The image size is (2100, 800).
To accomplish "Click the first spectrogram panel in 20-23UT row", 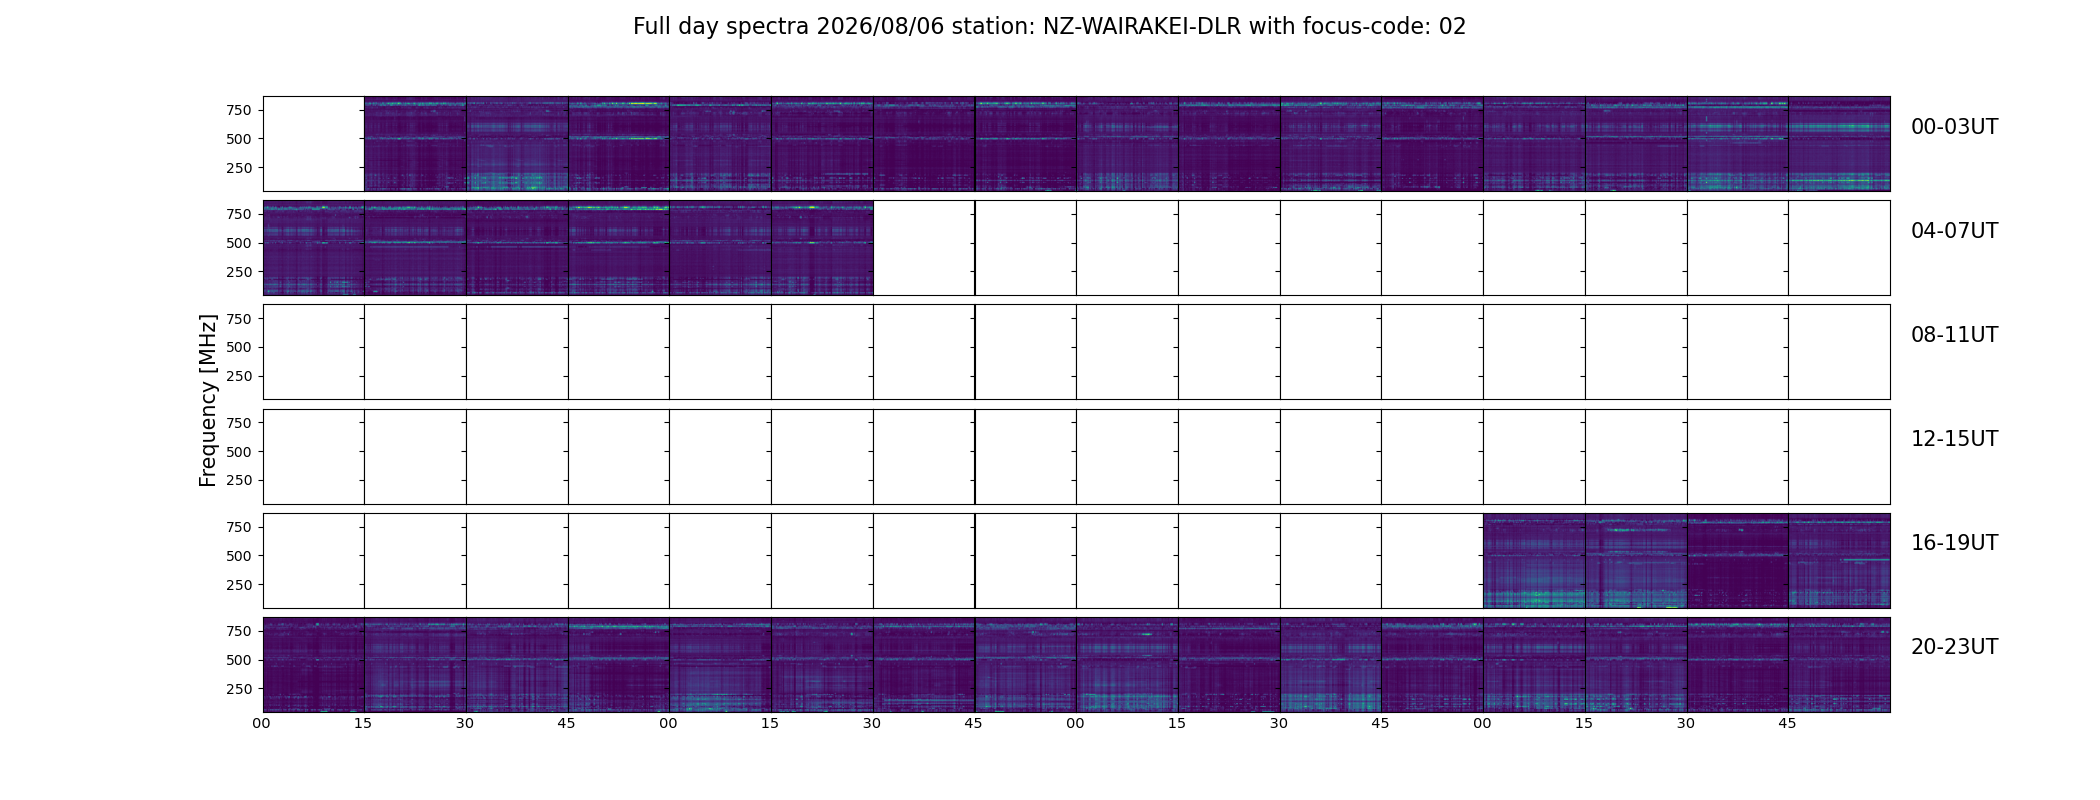I will [314, 665].
